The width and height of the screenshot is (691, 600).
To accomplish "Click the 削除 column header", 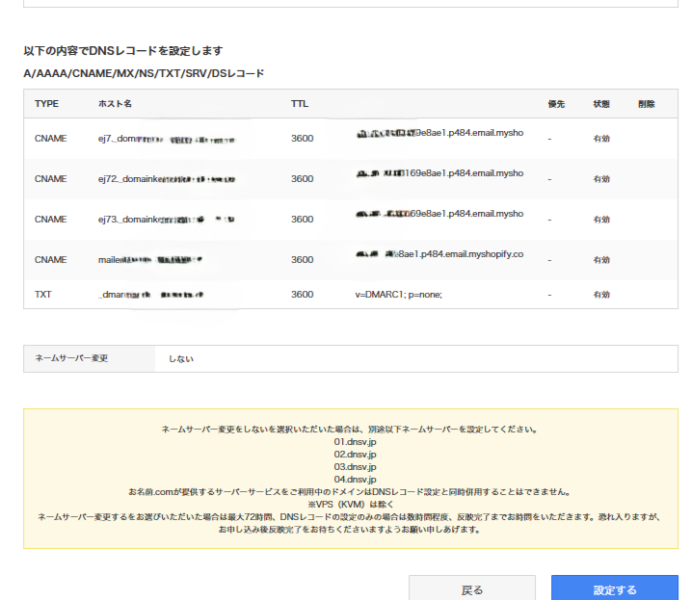I will 646,104.
